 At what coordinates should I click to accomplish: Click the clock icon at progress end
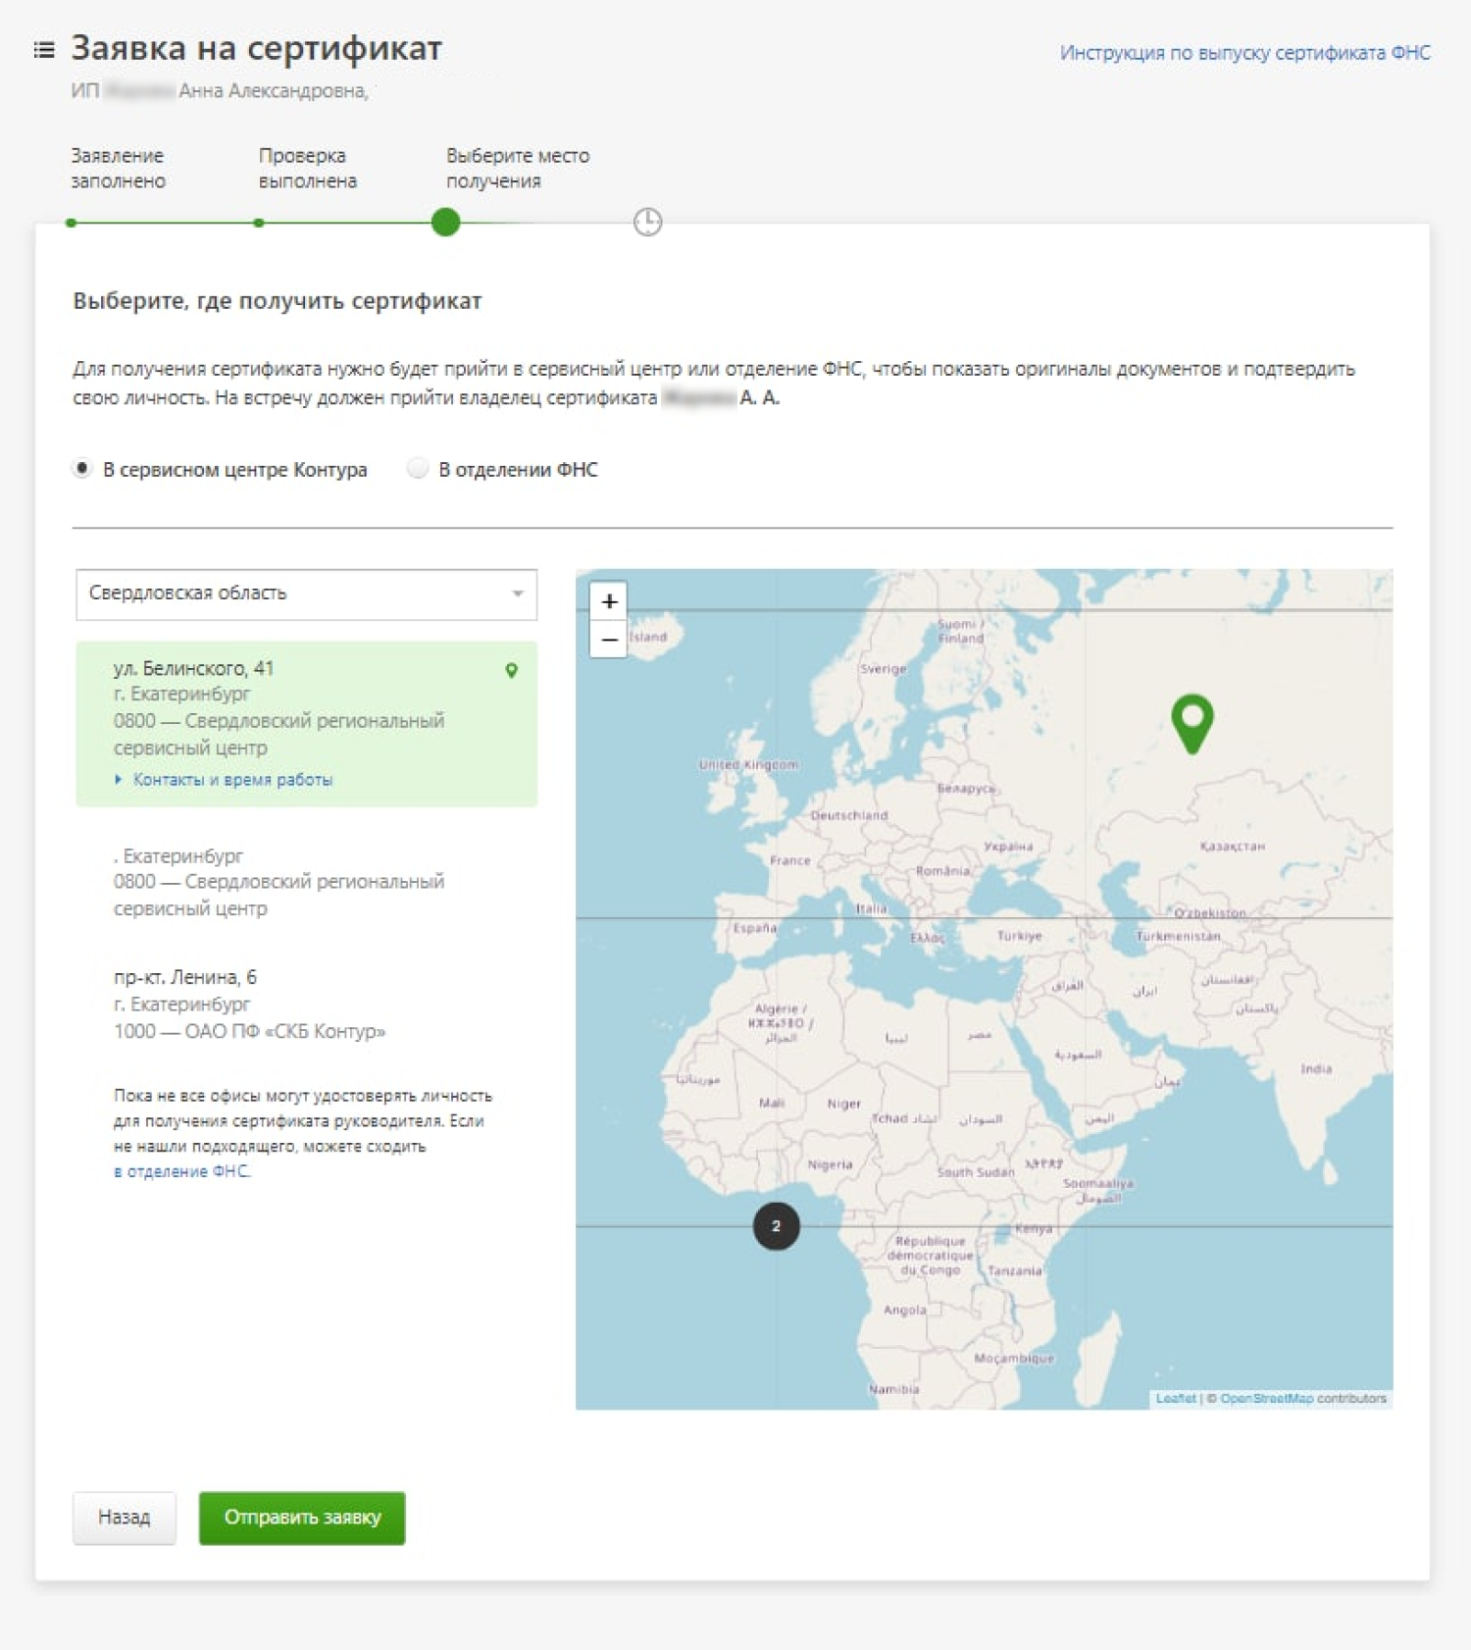pyautogui.click(x=648, y=222)
